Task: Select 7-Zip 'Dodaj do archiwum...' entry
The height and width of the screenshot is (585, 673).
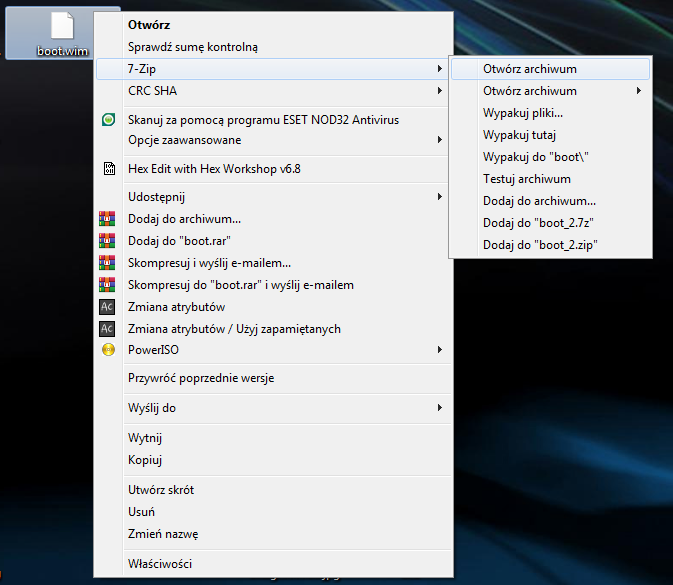Action: 550,201
